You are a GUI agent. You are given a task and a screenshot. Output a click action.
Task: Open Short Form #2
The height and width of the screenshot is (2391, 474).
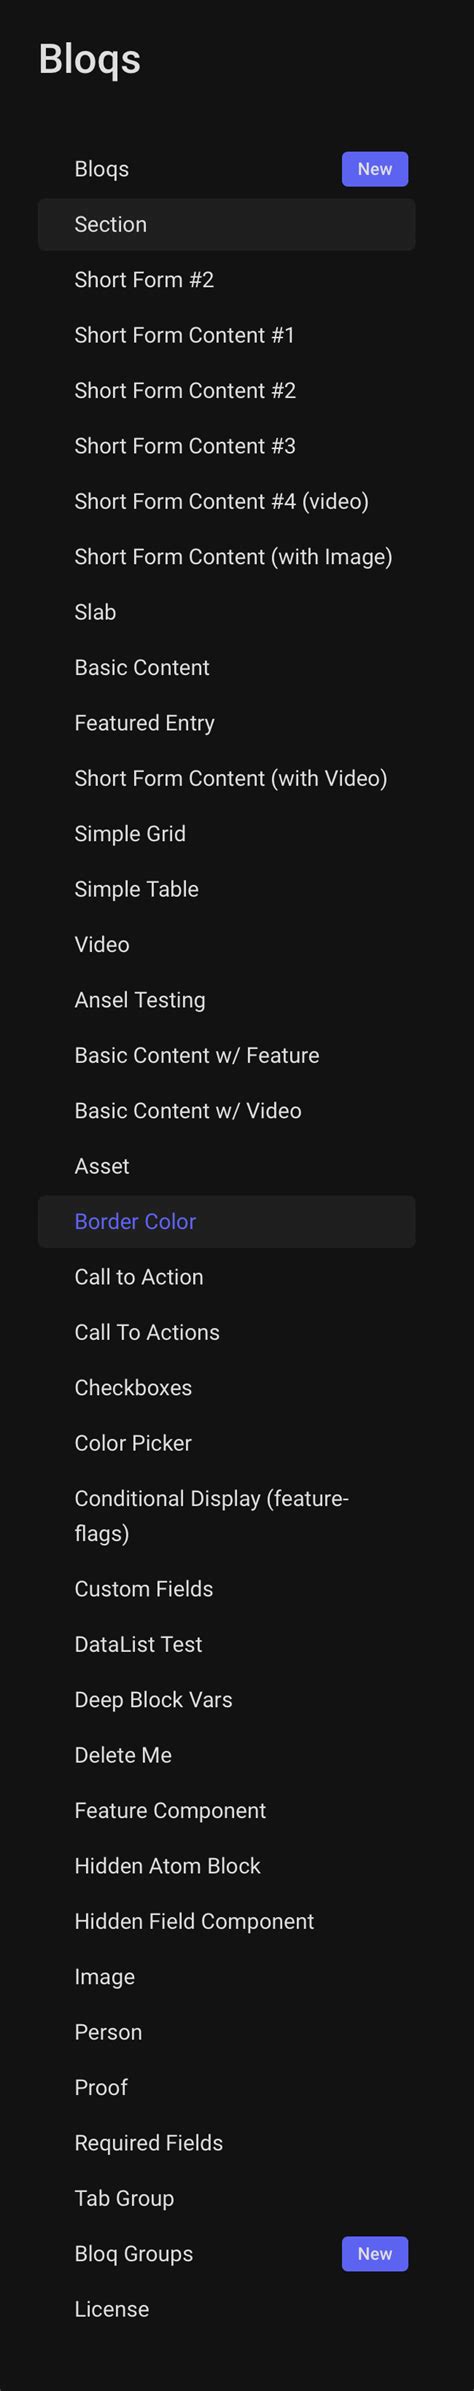226,280
